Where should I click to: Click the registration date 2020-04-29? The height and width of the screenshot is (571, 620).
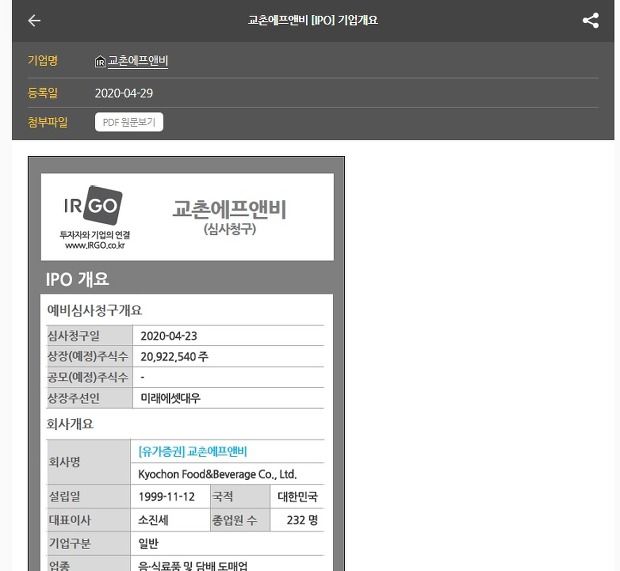pyautogui.click(x=124, y=93)
